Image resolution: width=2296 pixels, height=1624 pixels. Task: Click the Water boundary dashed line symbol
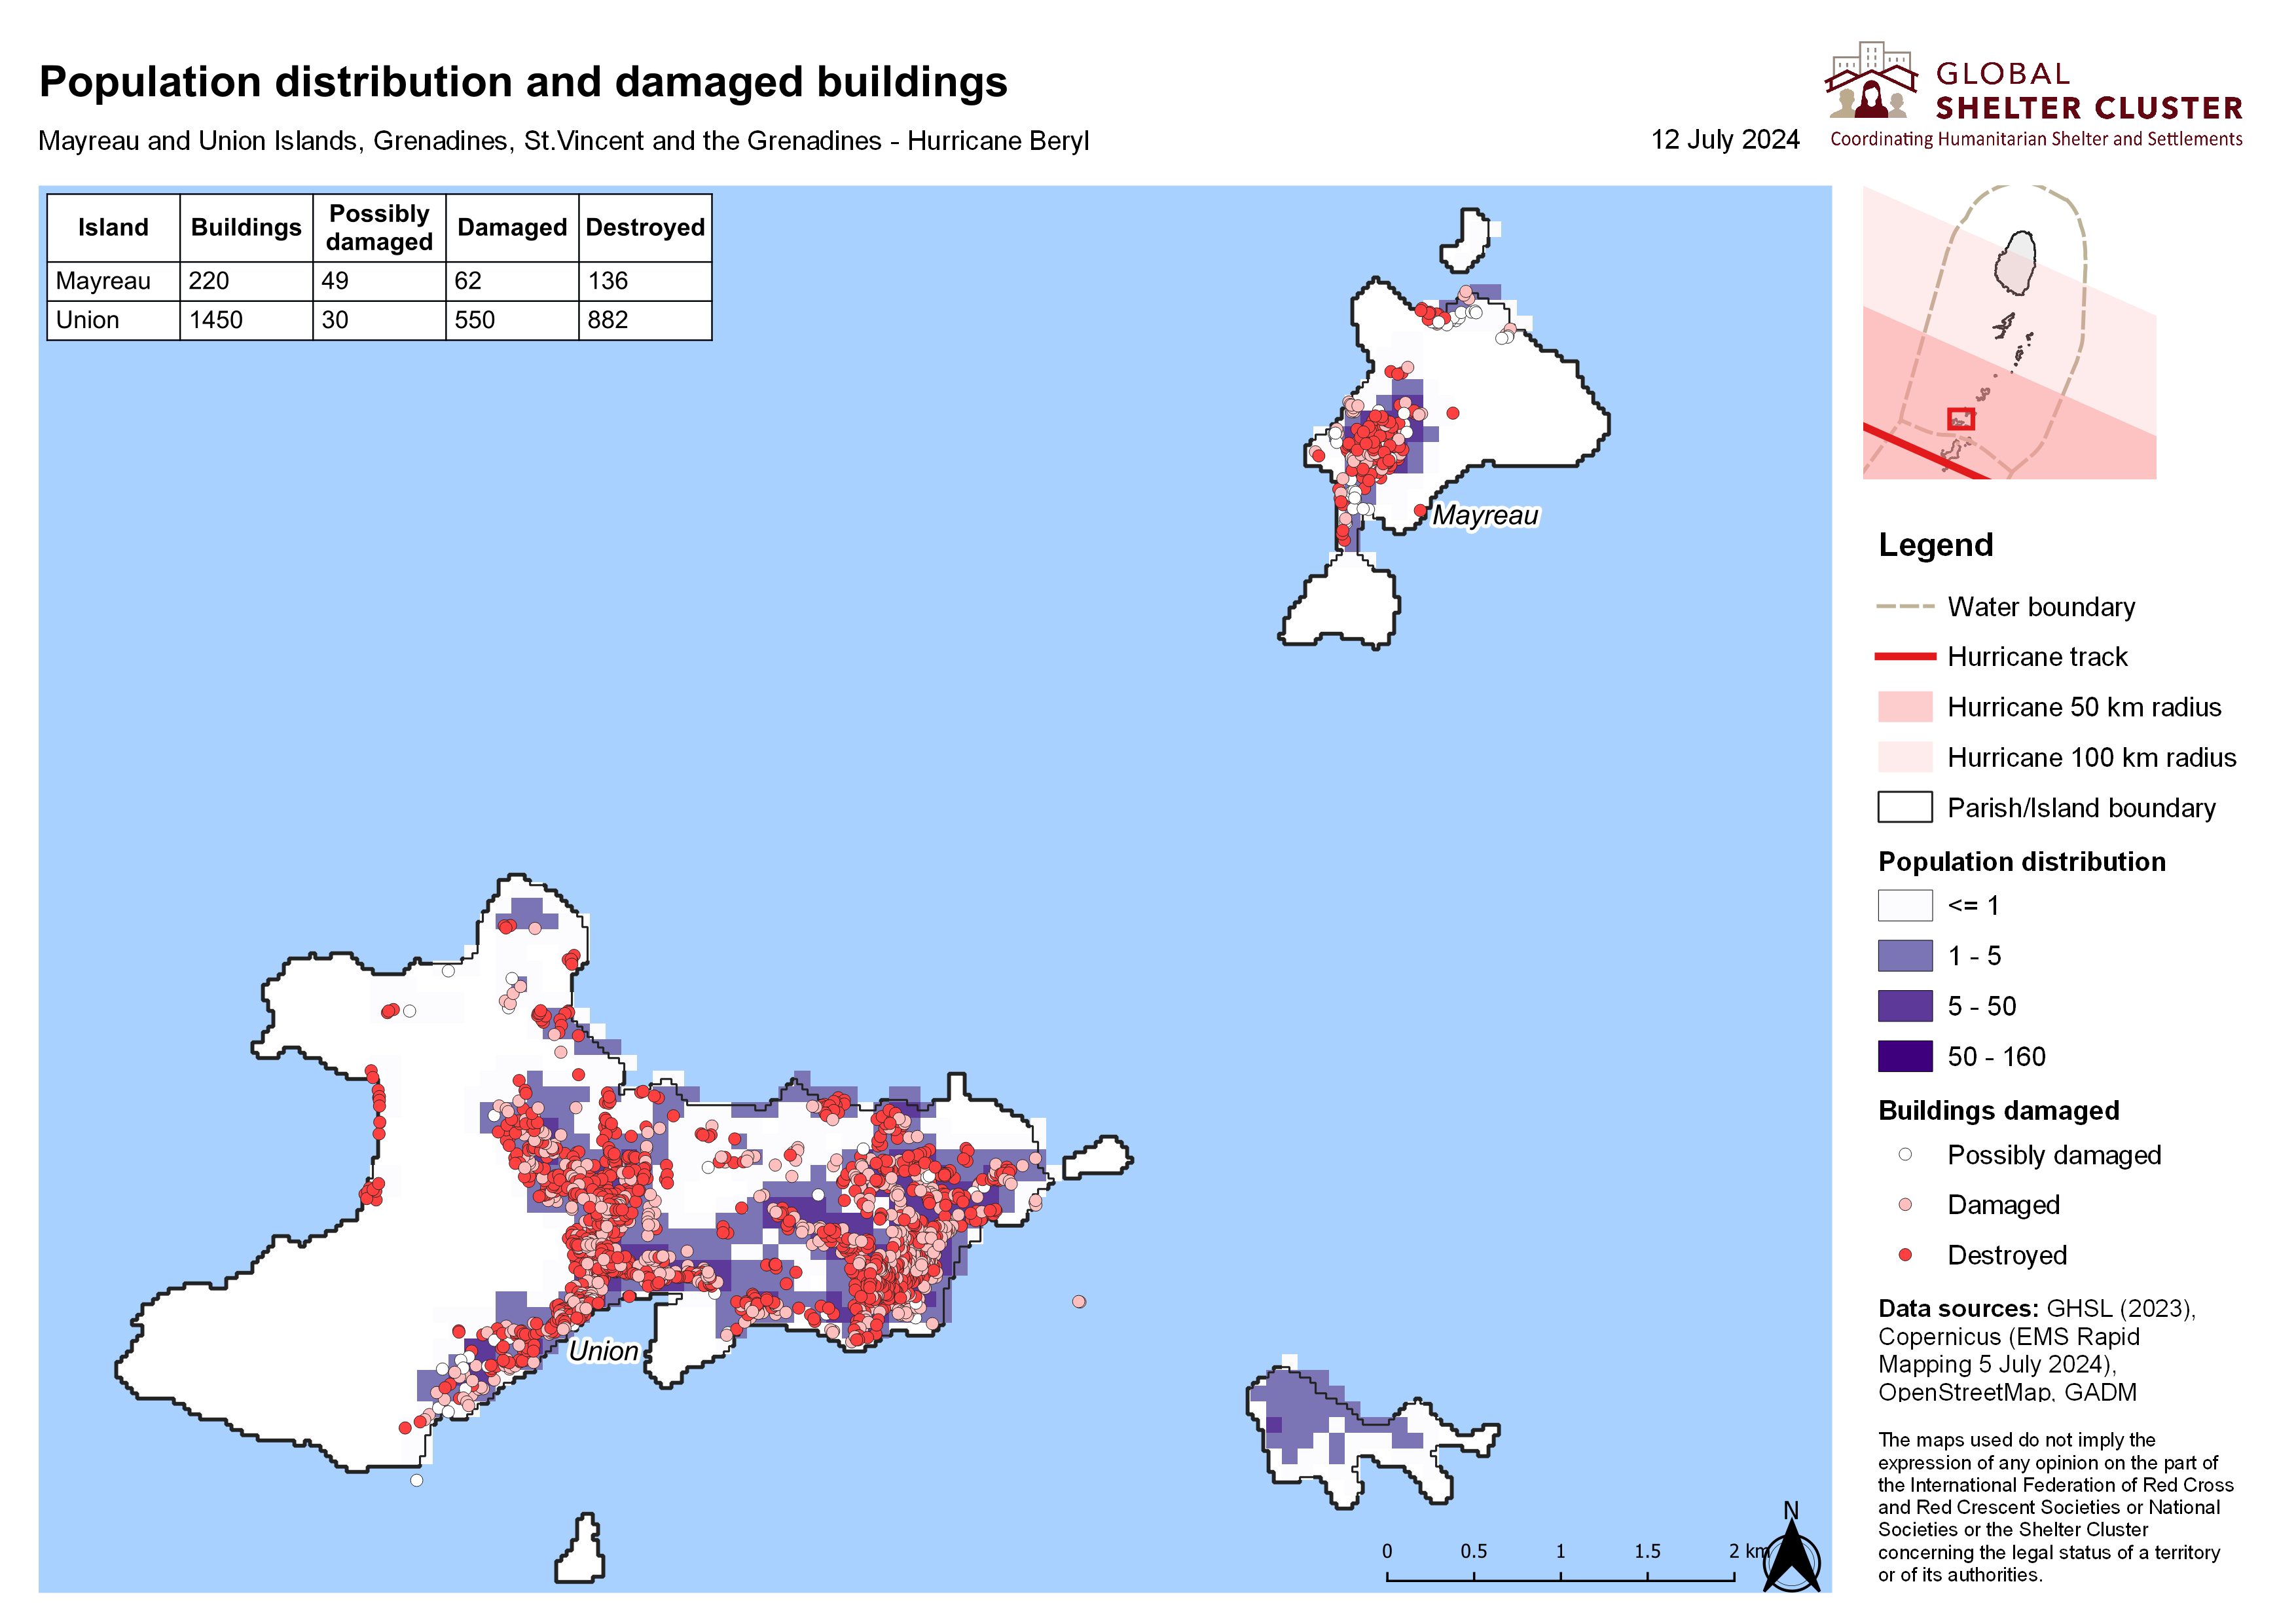pyautogui.click(x=1905, y=606)
